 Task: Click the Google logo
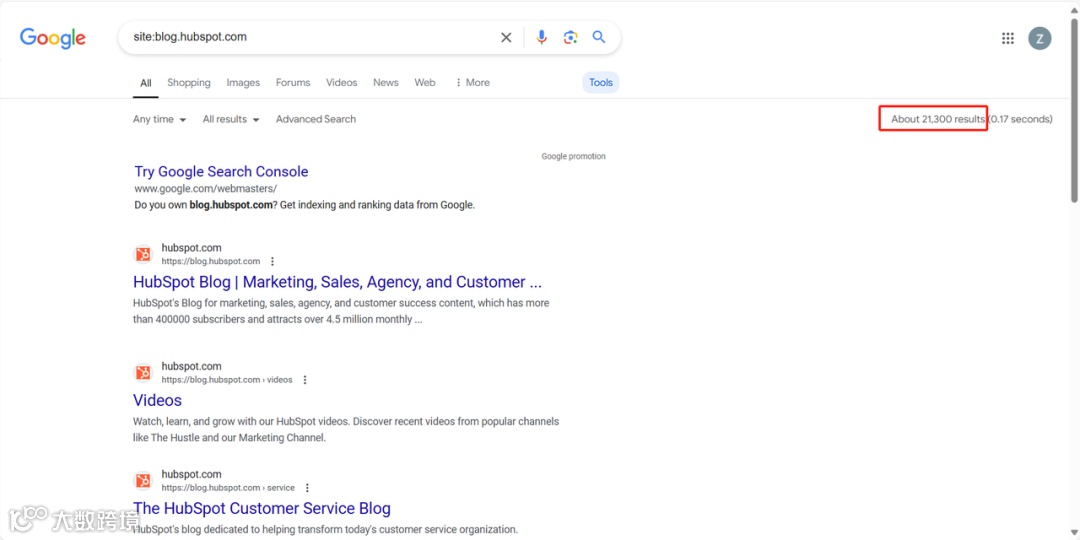[53, 38]
